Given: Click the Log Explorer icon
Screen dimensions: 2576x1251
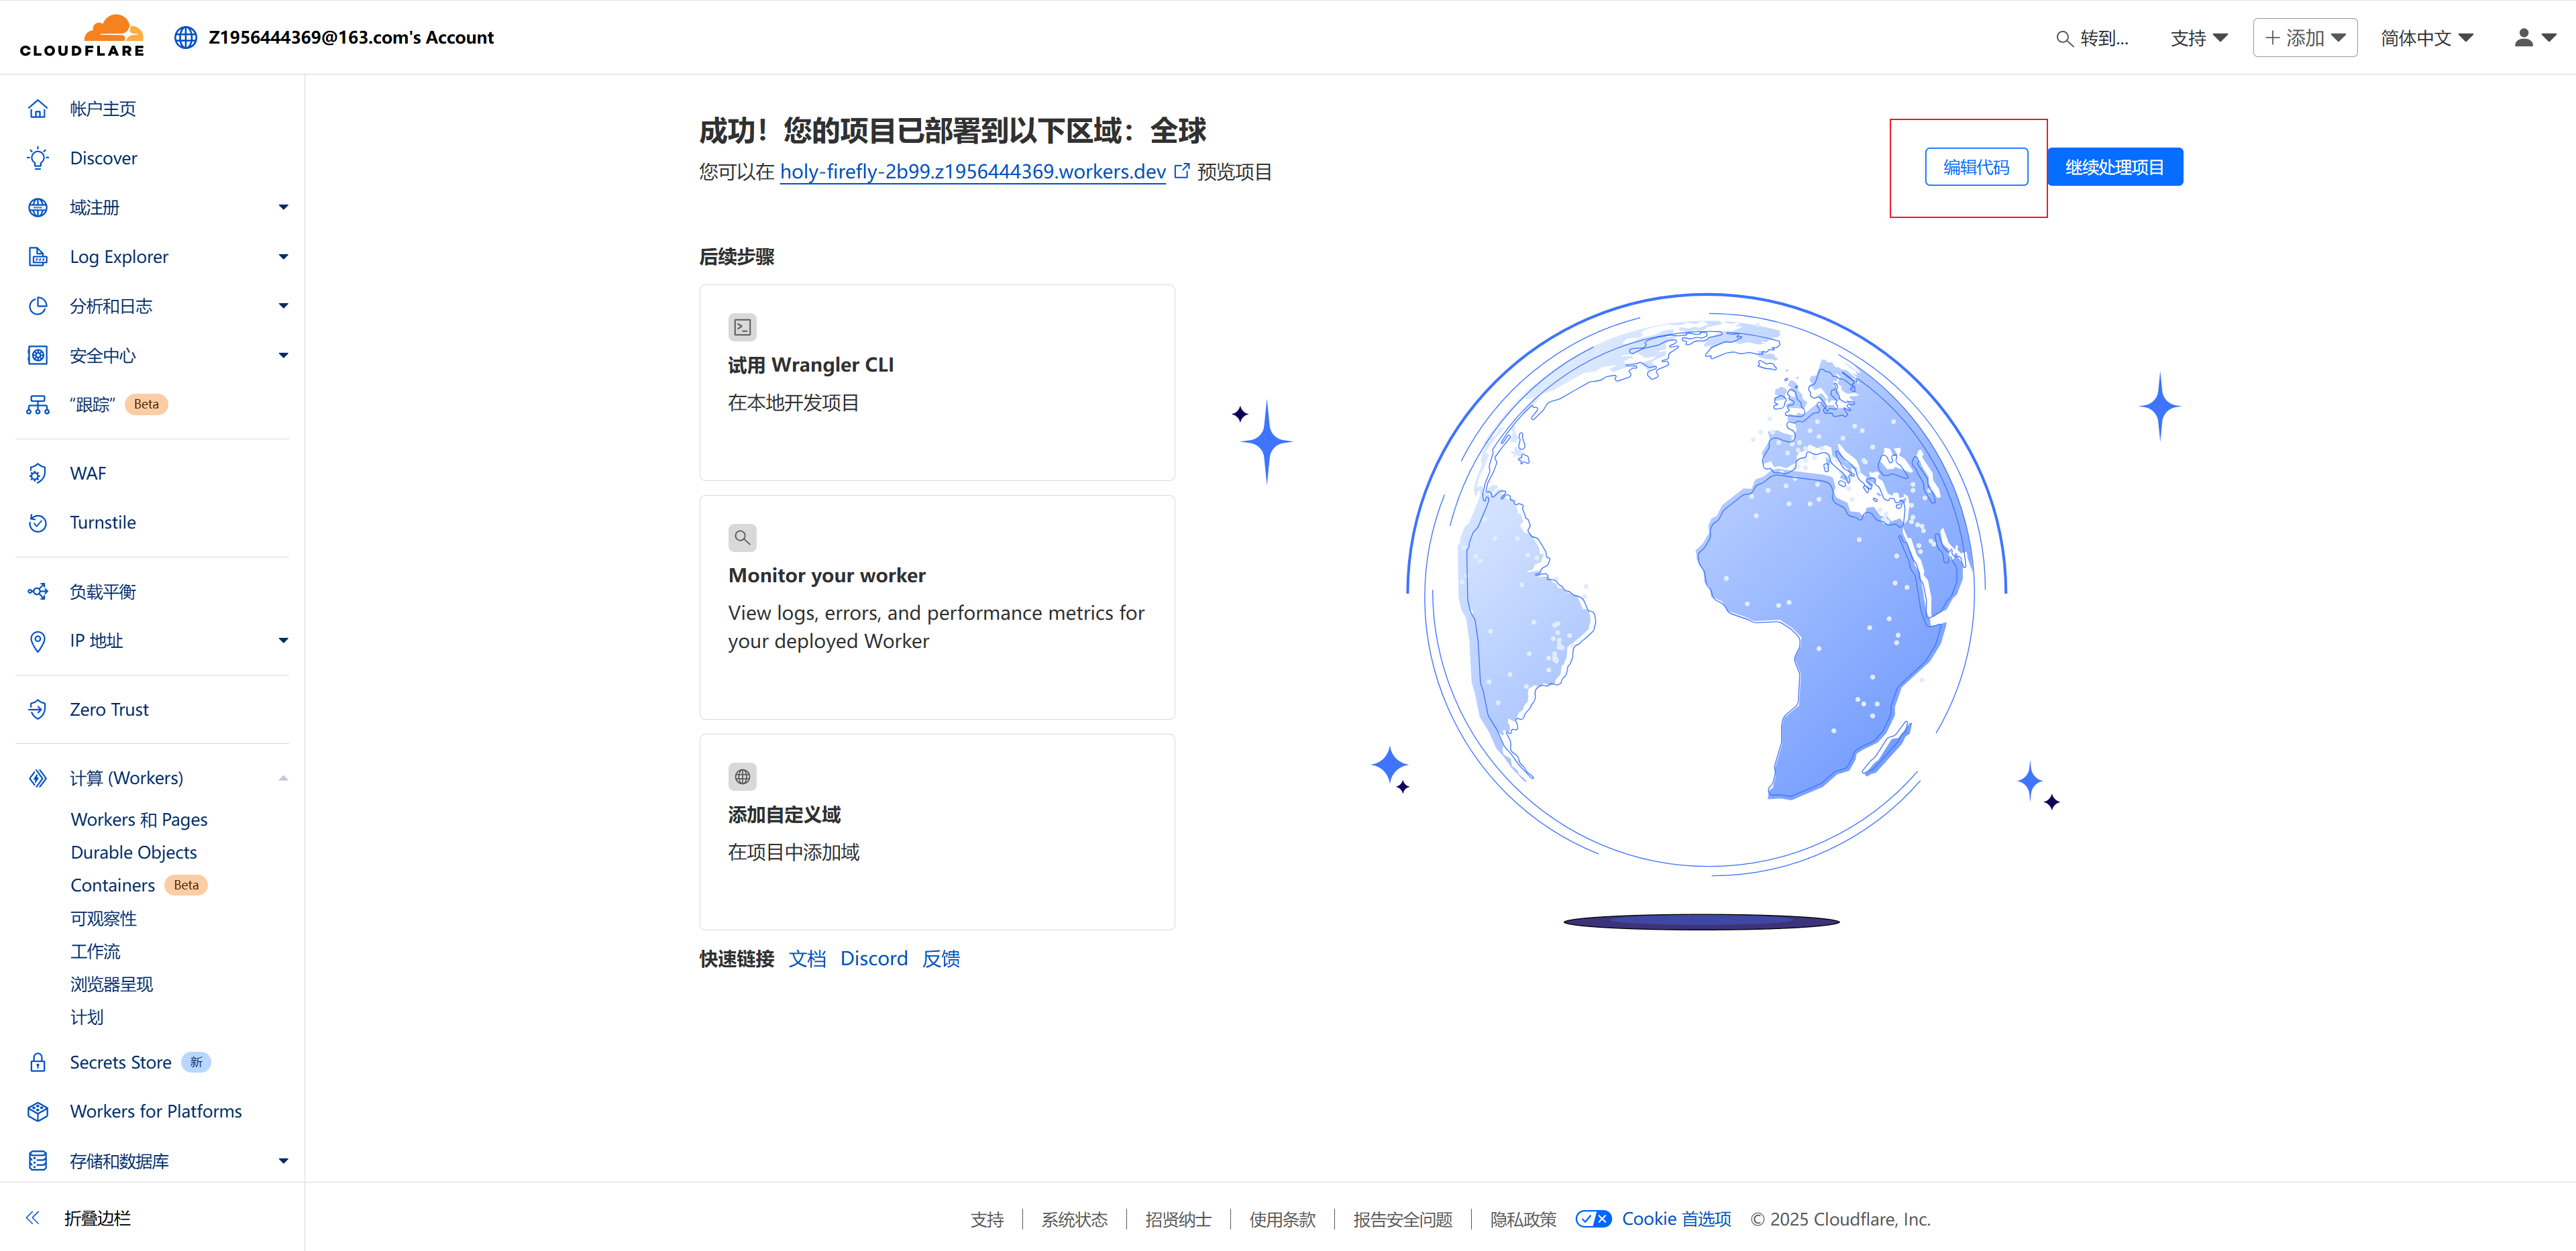Looking at the screenshot, I should click(38, 256).
